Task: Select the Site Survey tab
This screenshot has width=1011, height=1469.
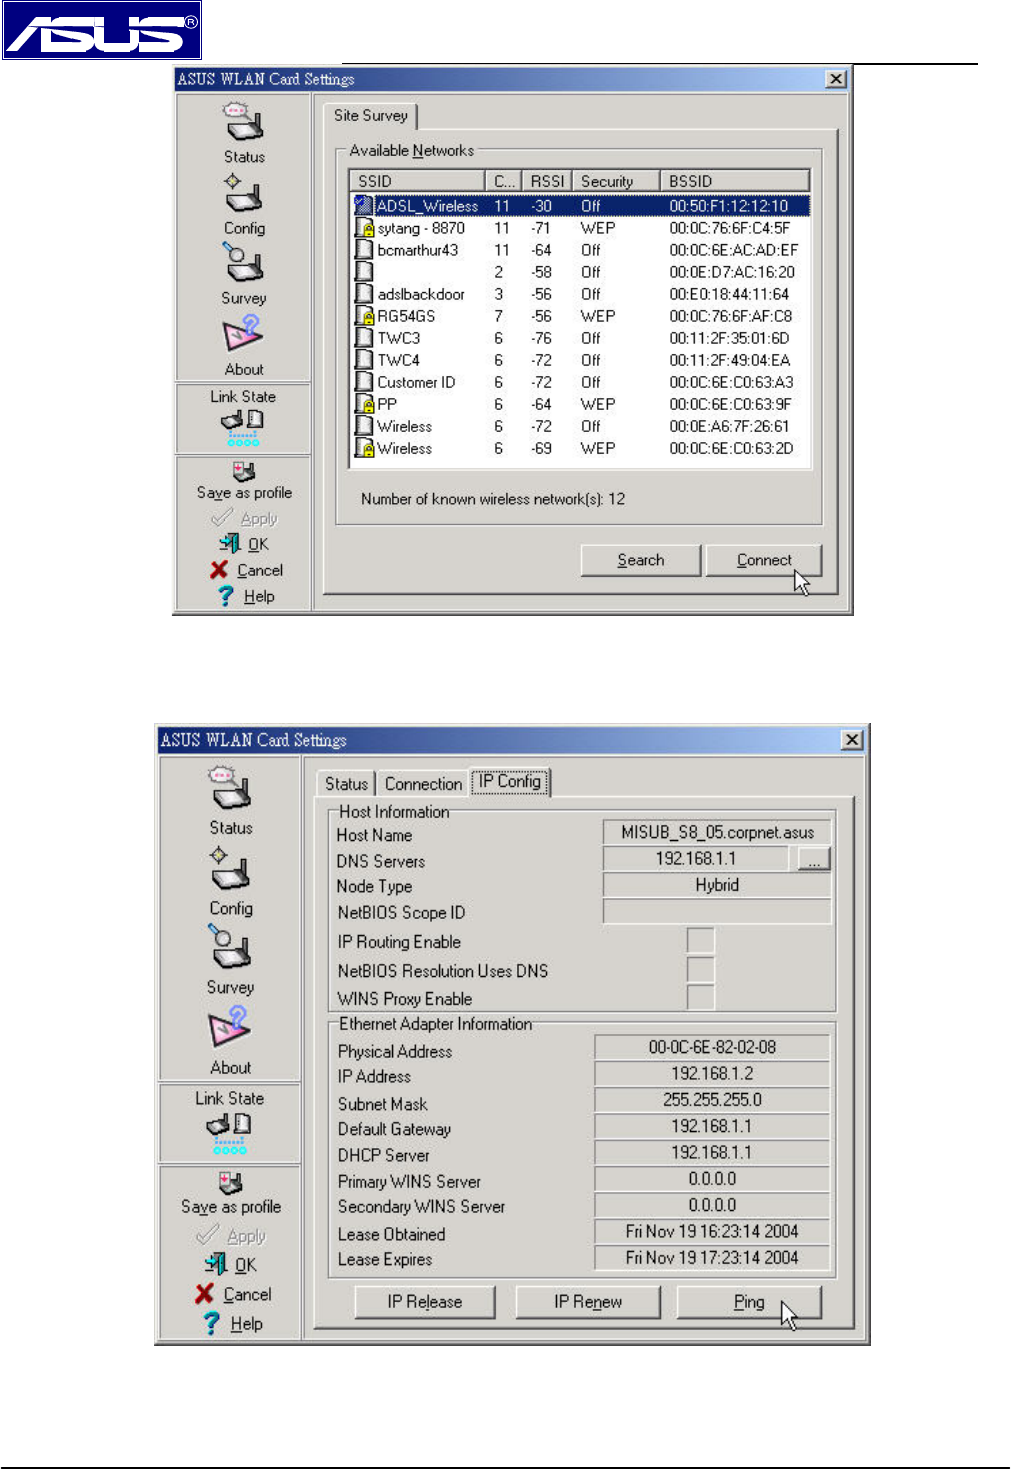Action: (x=371, y=115)
